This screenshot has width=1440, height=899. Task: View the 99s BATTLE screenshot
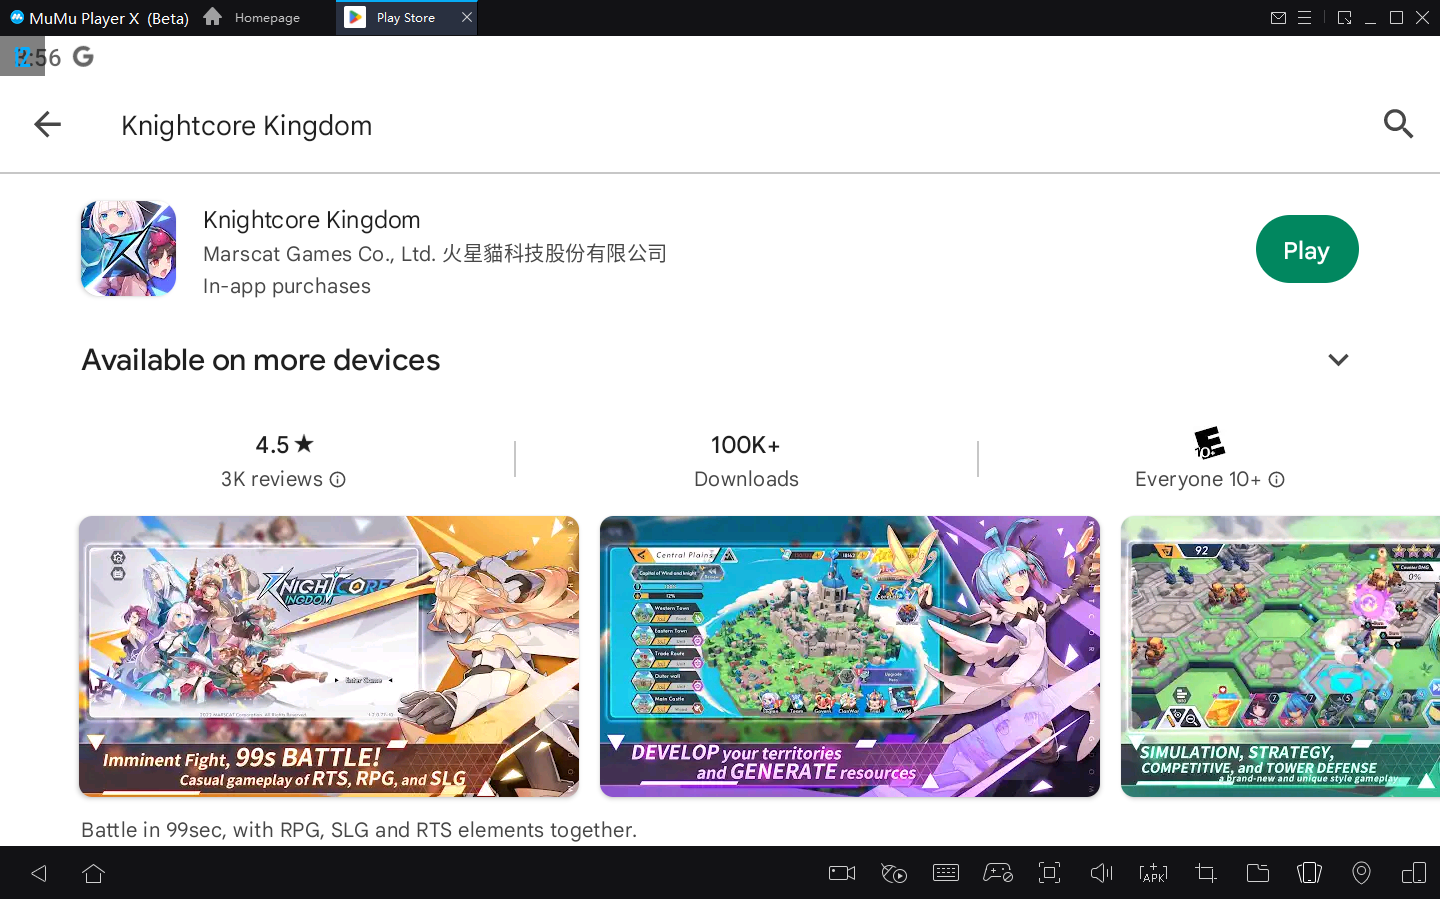[329, 656]
